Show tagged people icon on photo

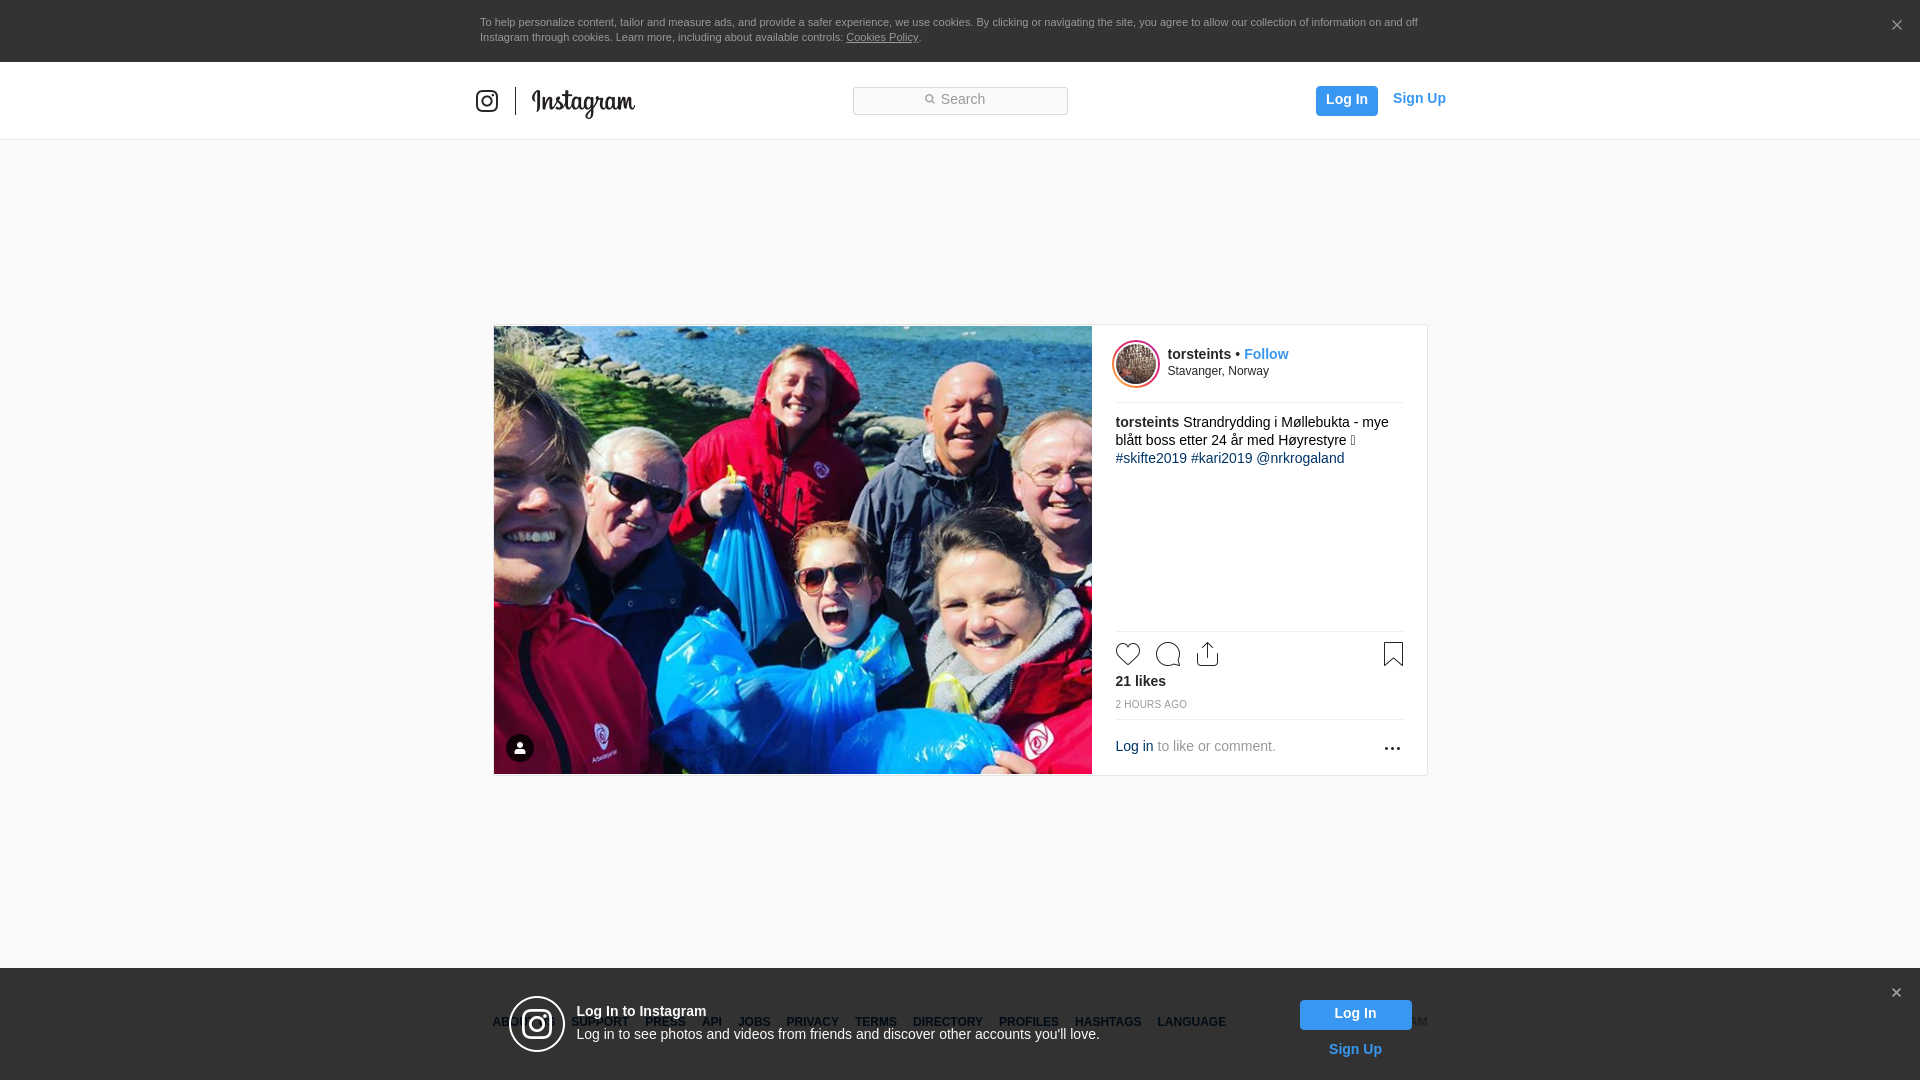pyautogui.click(x=520, y=748)
